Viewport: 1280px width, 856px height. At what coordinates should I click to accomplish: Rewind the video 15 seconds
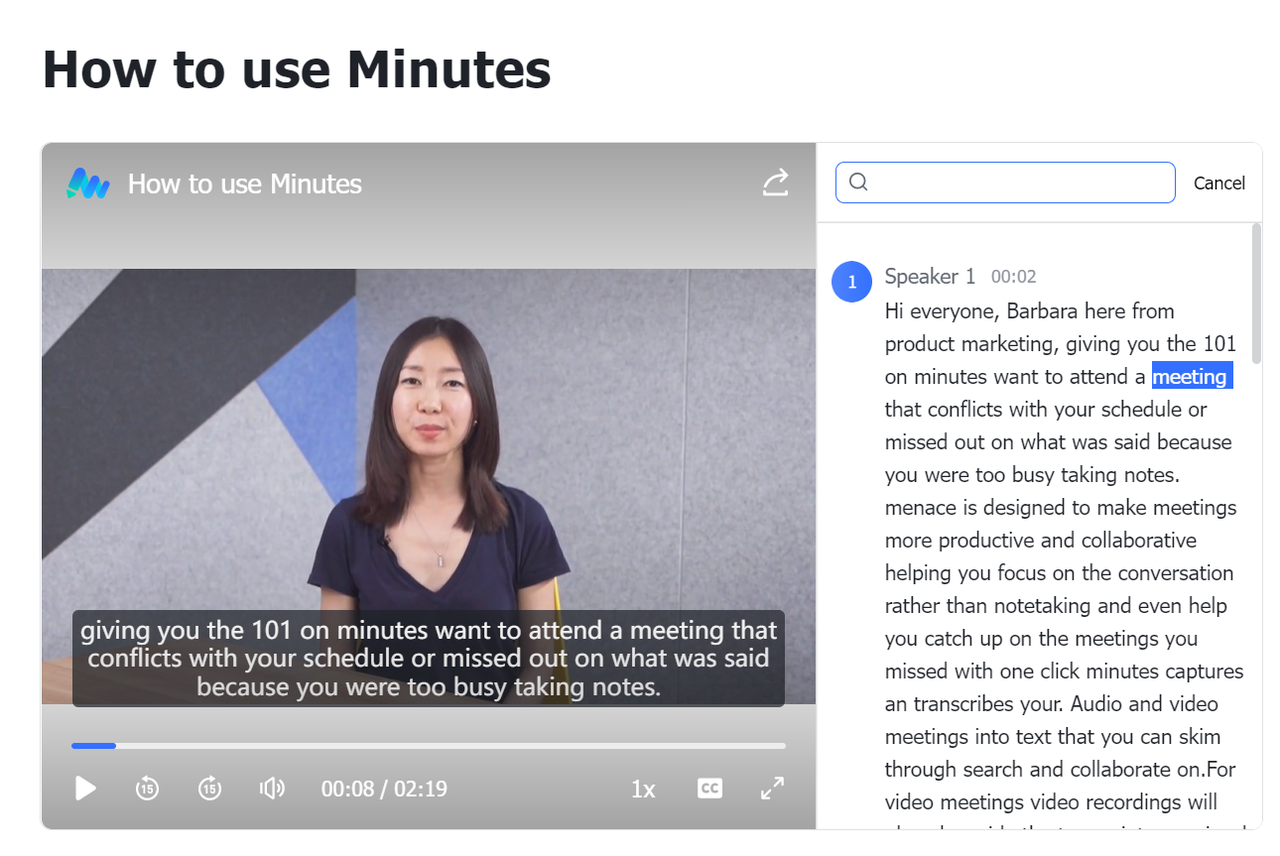[147, 788]
